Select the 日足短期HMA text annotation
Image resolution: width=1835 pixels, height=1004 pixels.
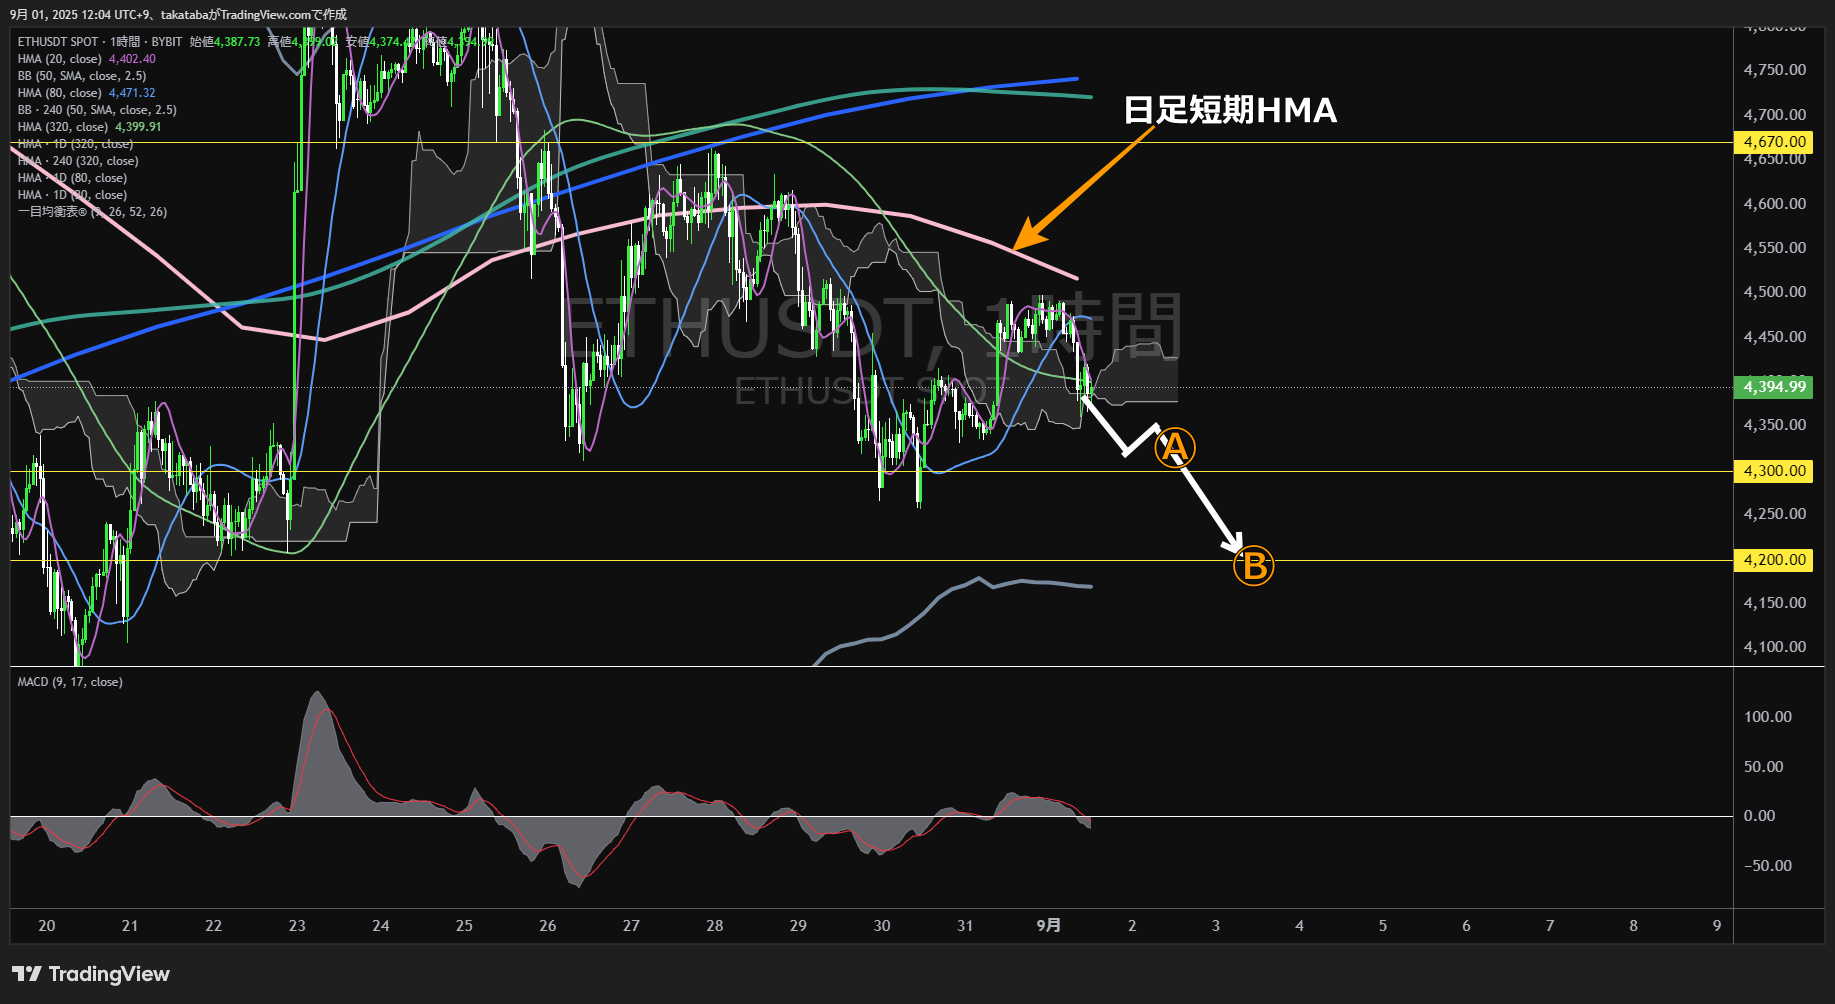point(1230,110)
